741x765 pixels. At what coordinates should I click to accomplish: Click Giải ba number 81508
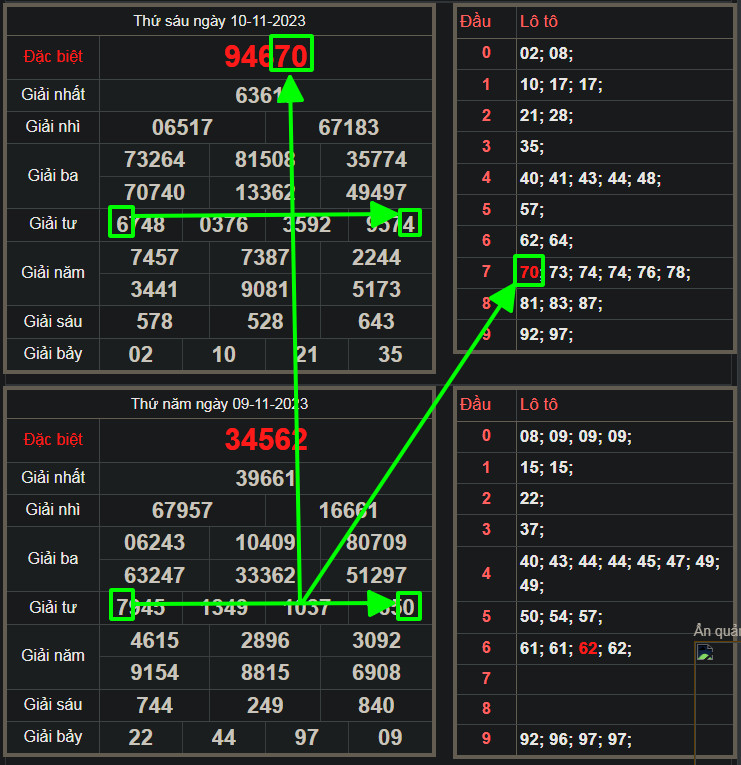265,160
